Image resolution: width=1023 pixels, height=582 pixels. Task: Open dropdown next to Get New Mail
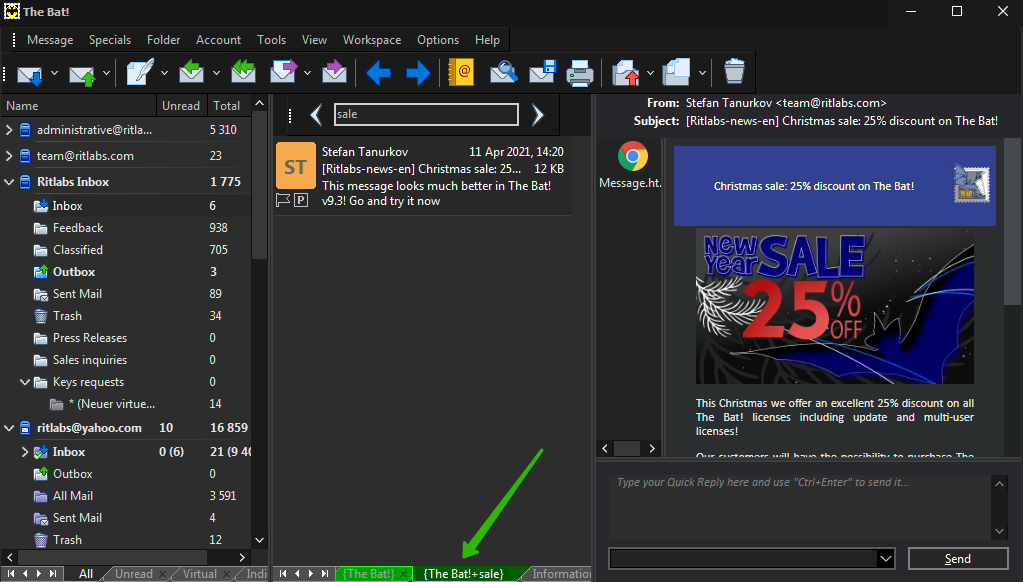pos(54,73)
